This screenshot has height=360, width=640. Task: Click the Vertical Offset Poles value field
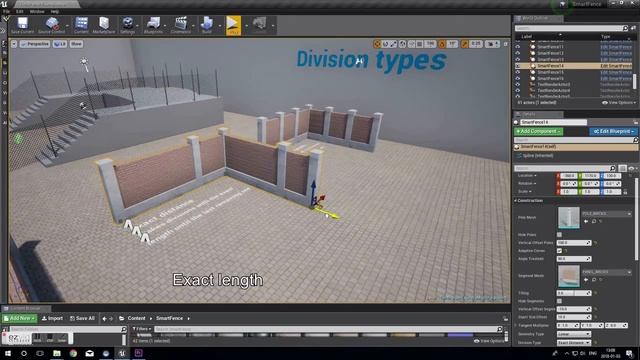[574, 243]
